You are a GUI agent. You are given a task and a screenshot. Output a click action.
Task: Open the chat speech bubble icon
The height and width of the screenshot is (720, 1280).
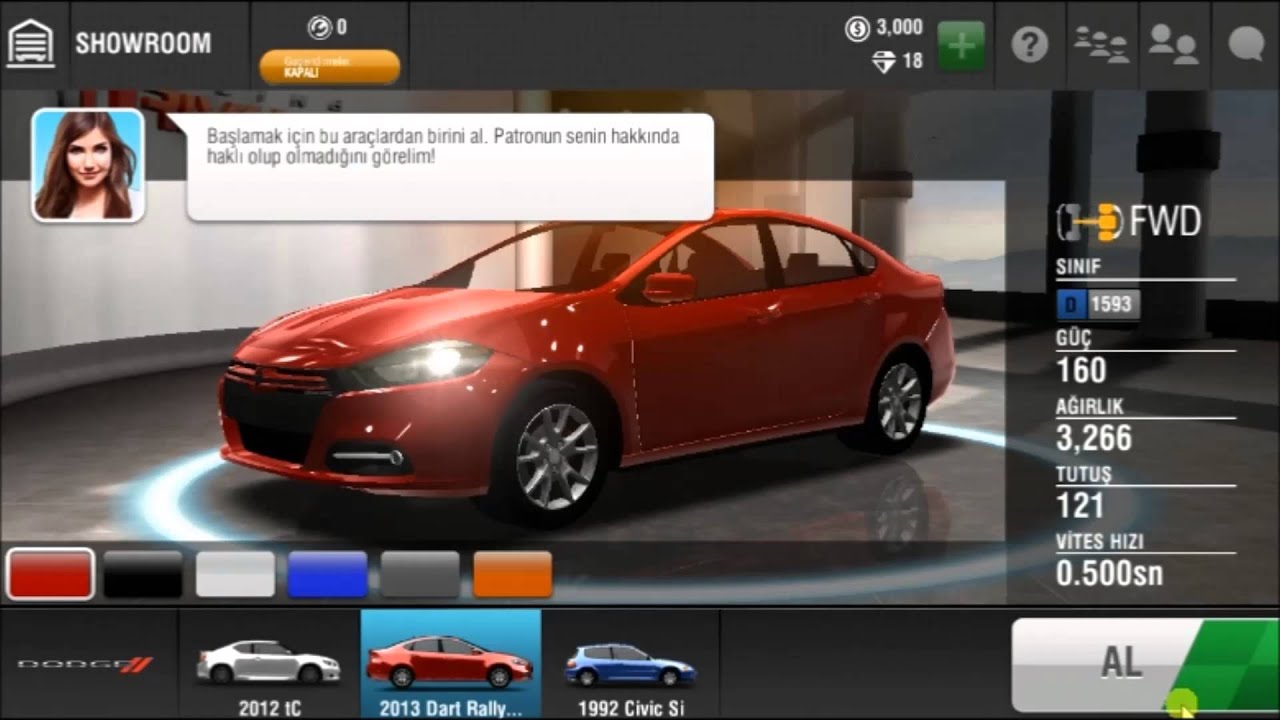(1246, 44)
